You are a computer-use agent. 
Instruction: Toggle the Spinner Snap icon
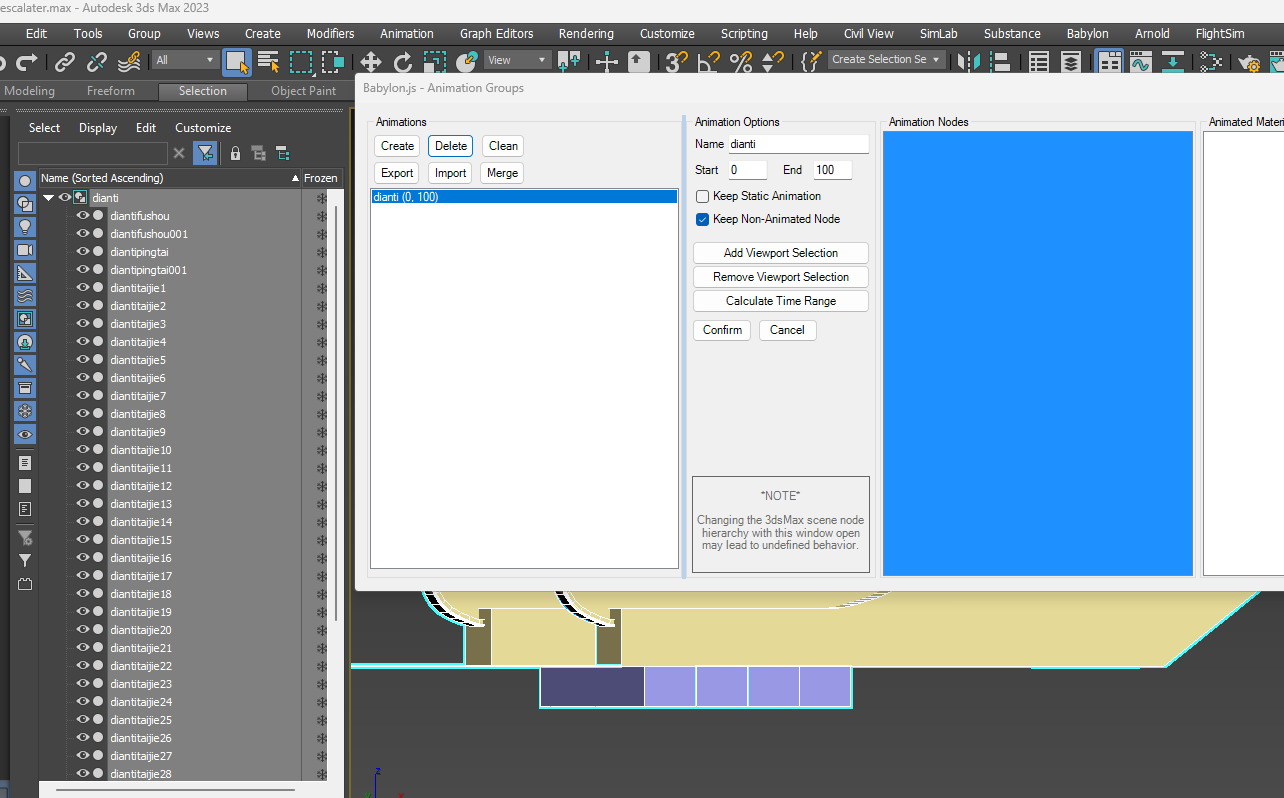pos(773,62)
